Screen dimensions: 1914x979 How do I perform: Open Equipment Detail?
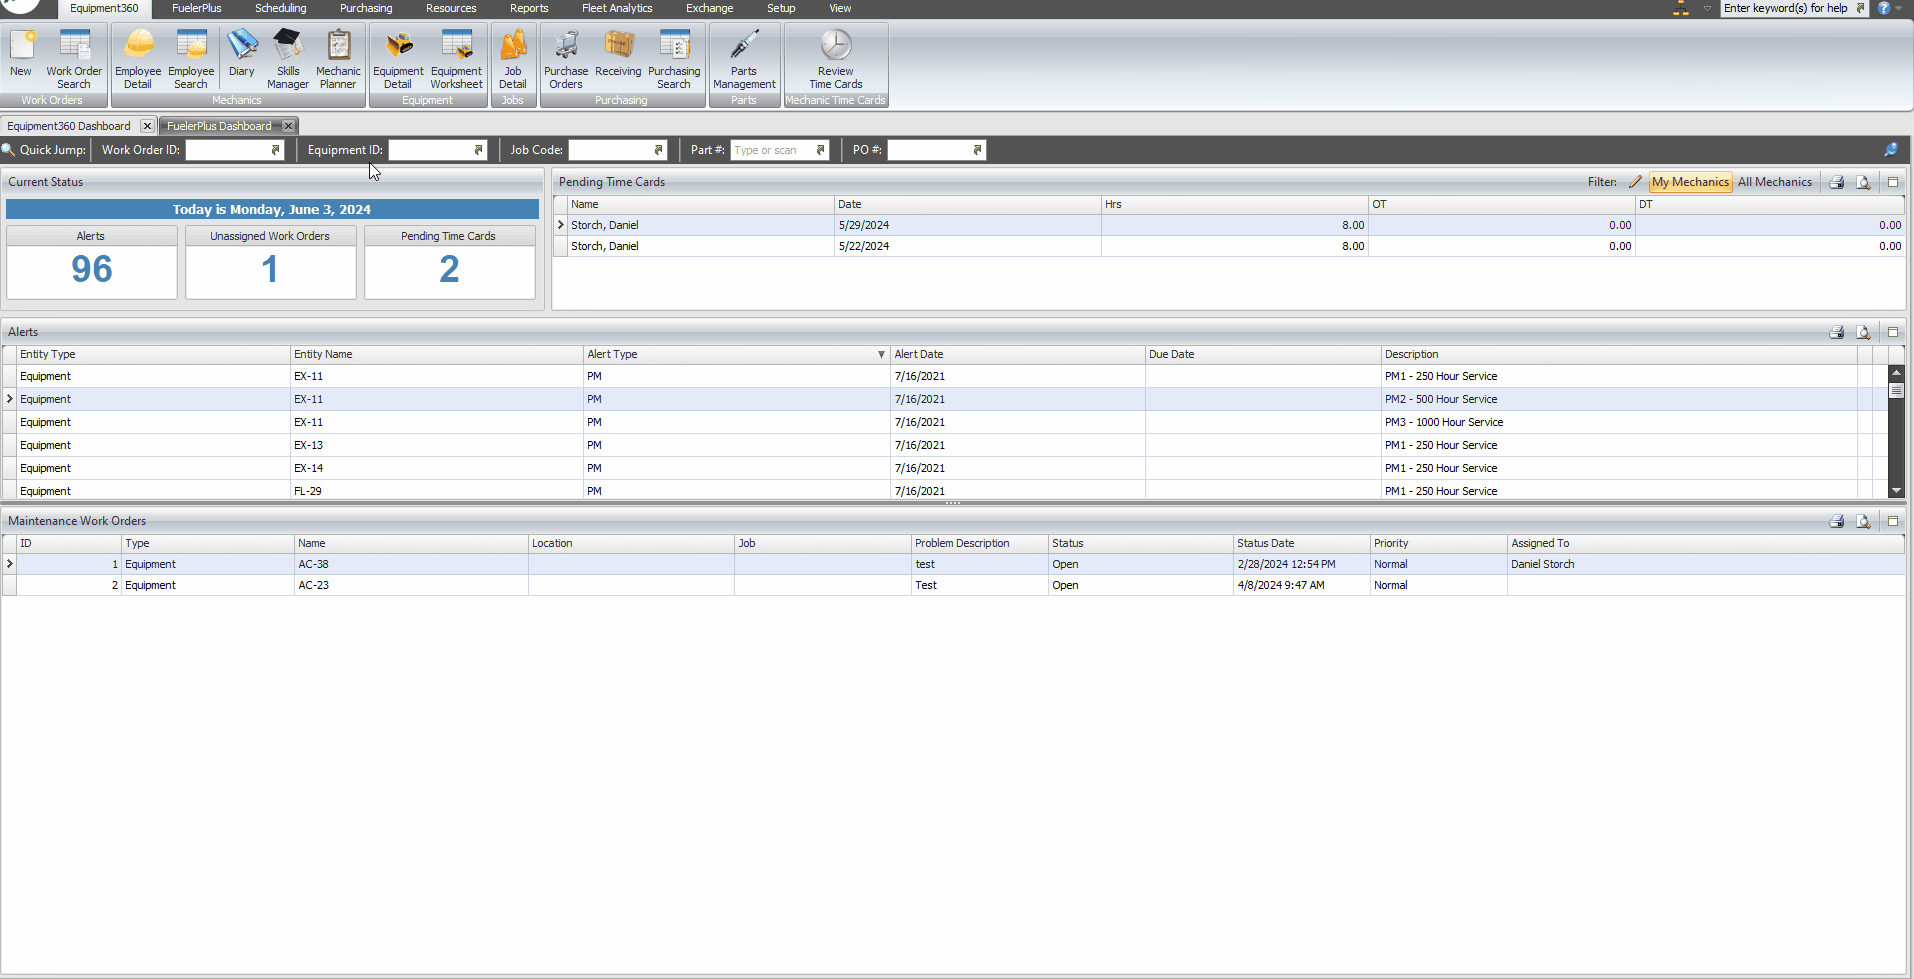click(398, 58)
